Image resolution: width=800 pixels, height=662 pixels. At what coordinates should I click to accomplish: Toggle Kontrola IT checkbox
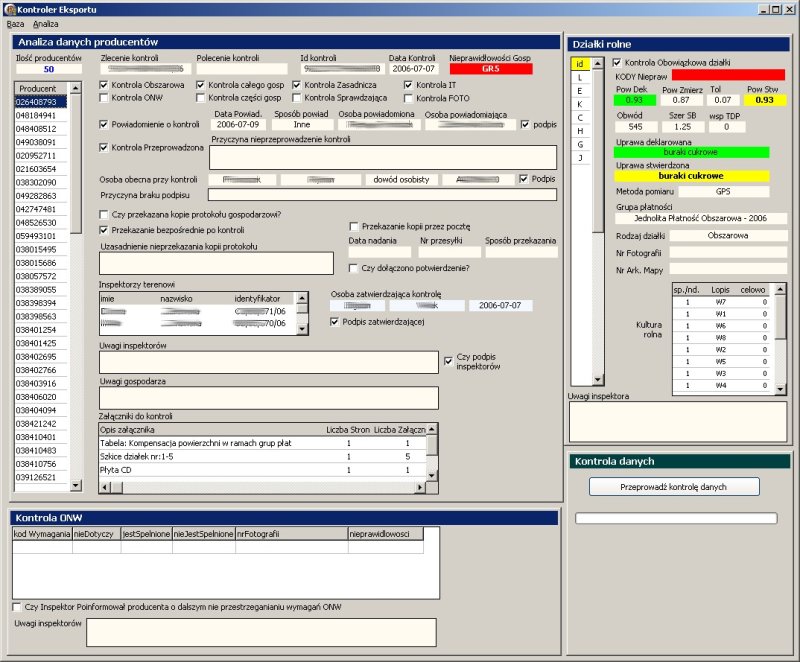click(408, 85)
